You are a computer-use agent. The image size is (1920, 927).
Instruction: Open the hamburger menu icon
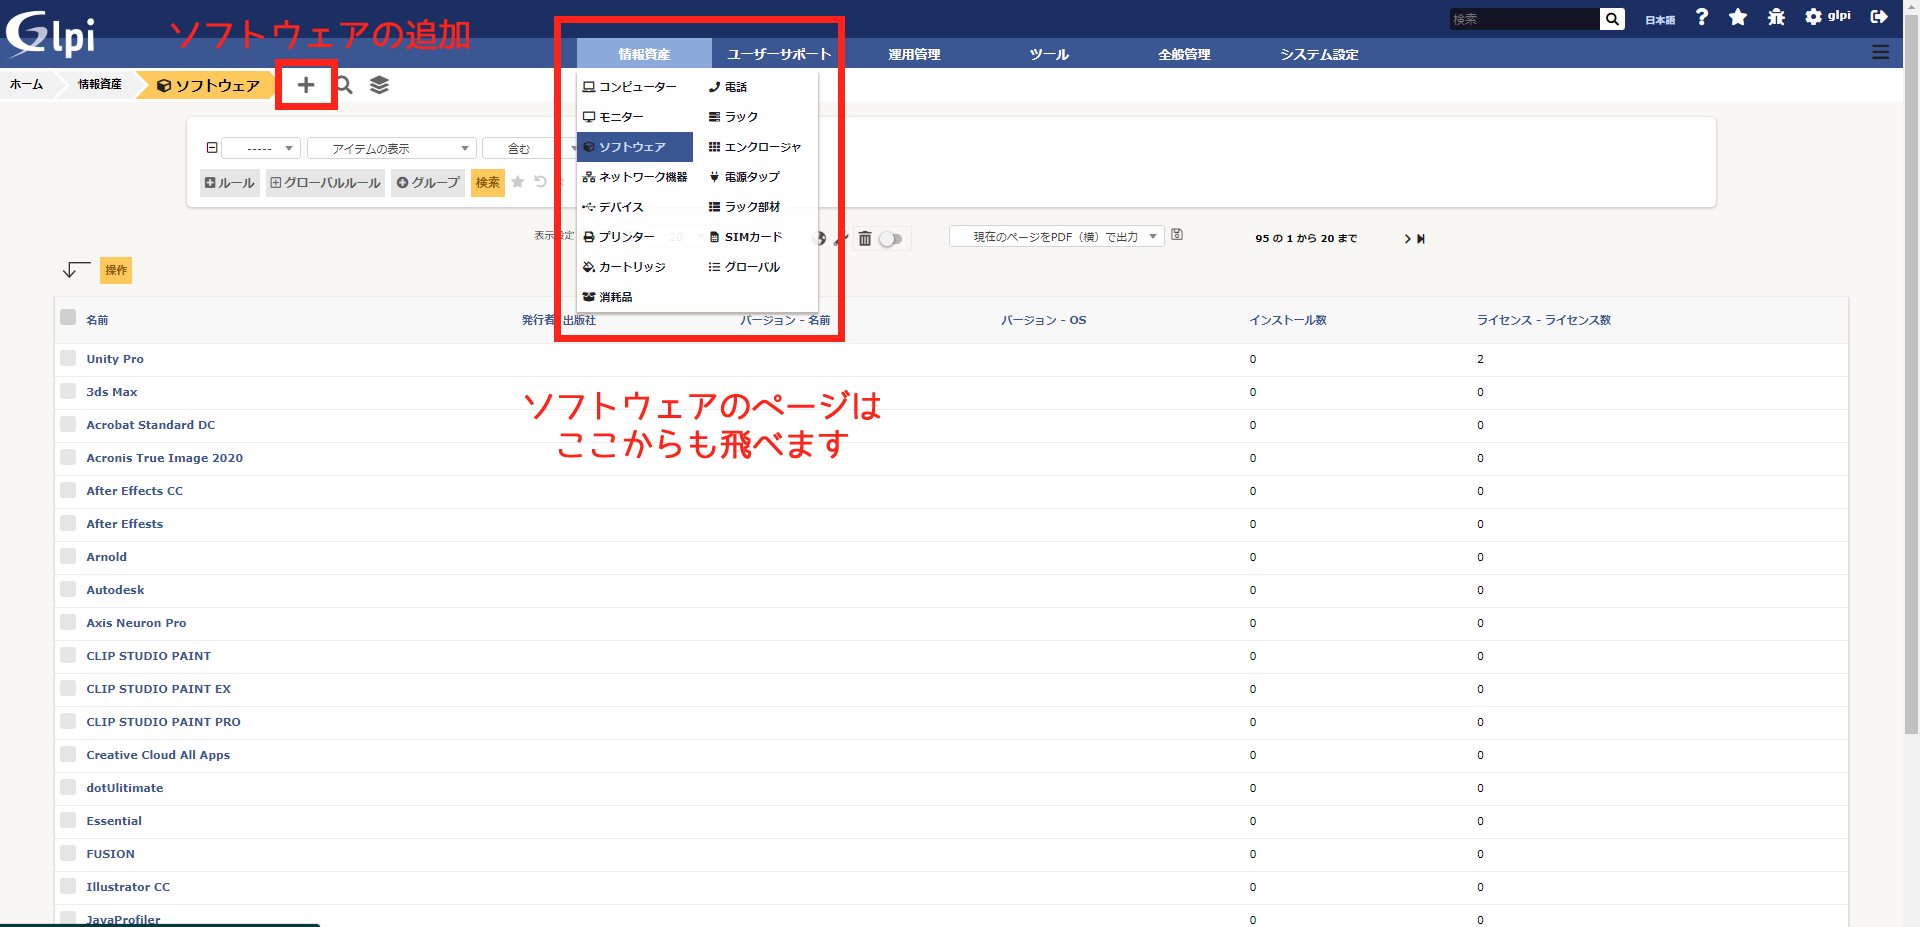click(x=1881, y=52)
